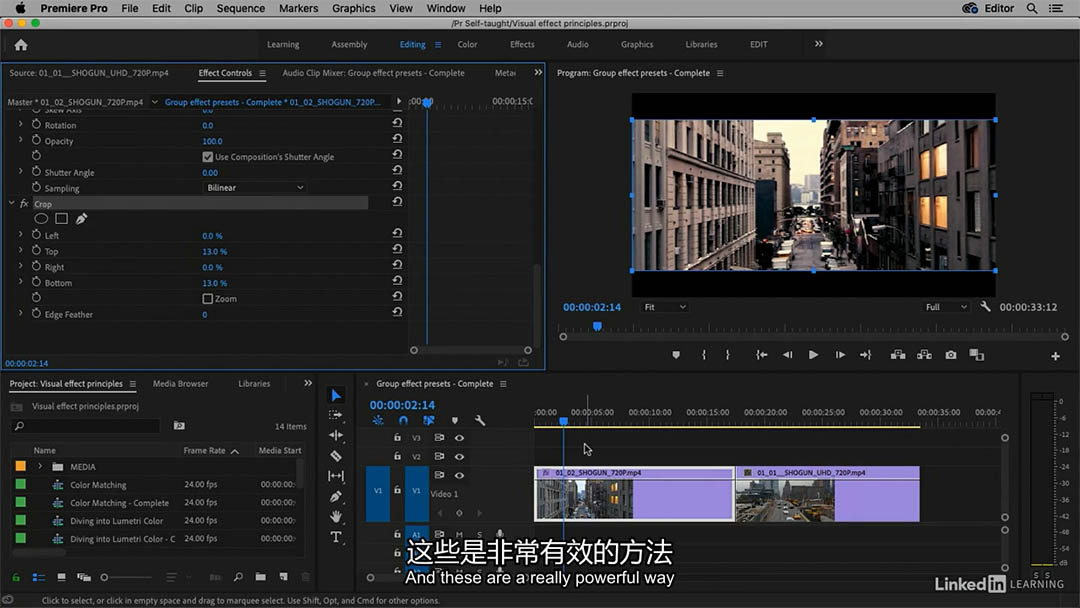Switch to the Color workspace
This screenshot has width=1080, height=608.
467,44
